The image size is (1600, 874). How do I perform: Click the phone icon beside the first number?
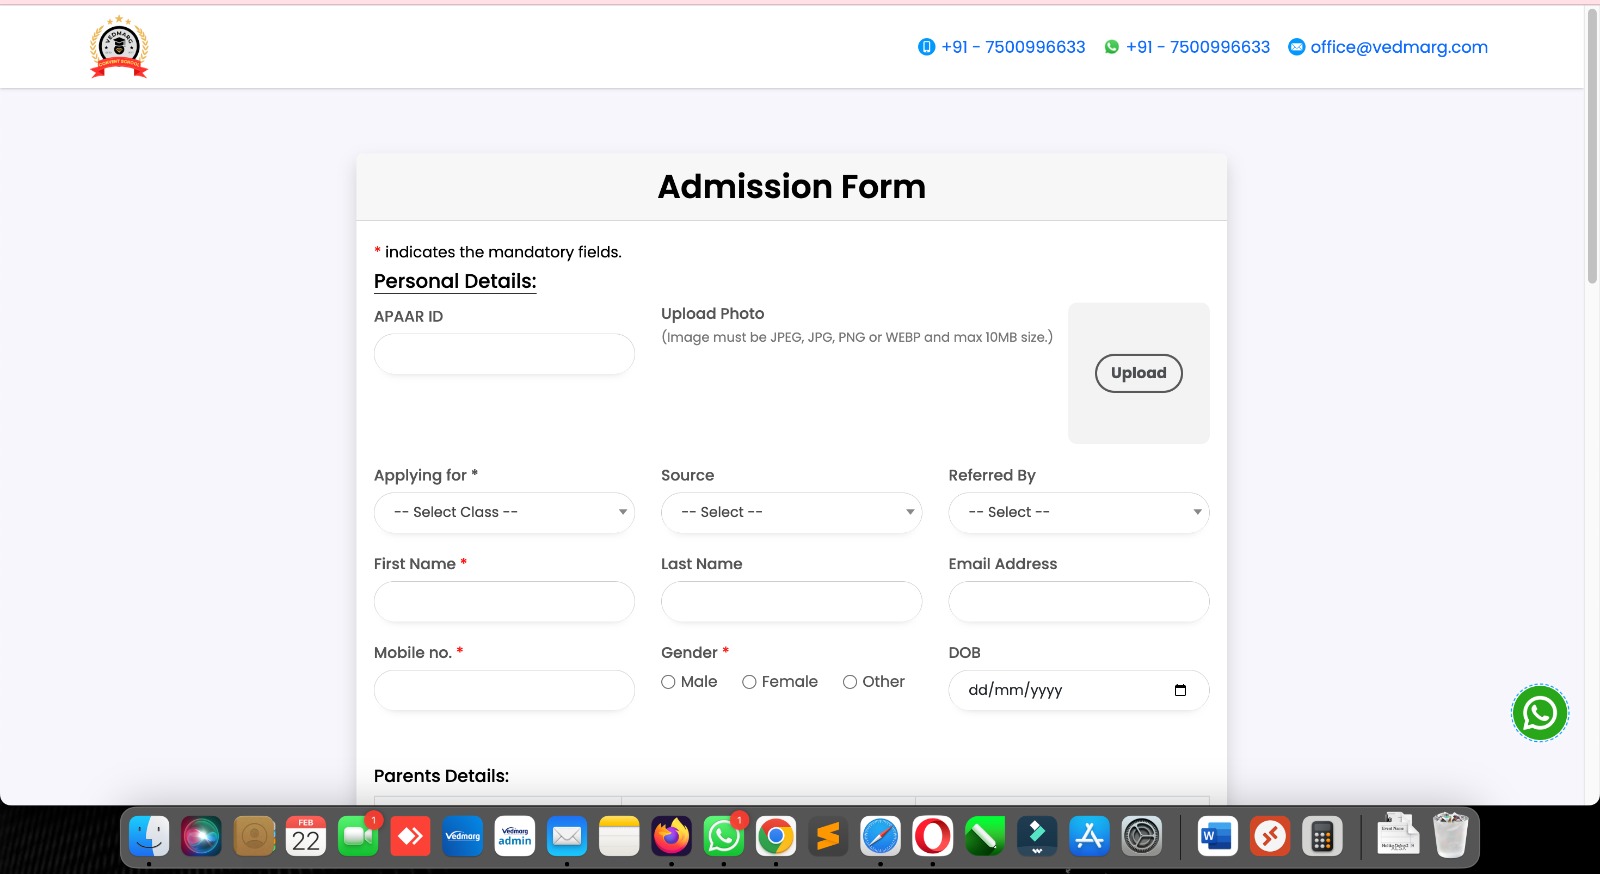click(x=926, y=47)
